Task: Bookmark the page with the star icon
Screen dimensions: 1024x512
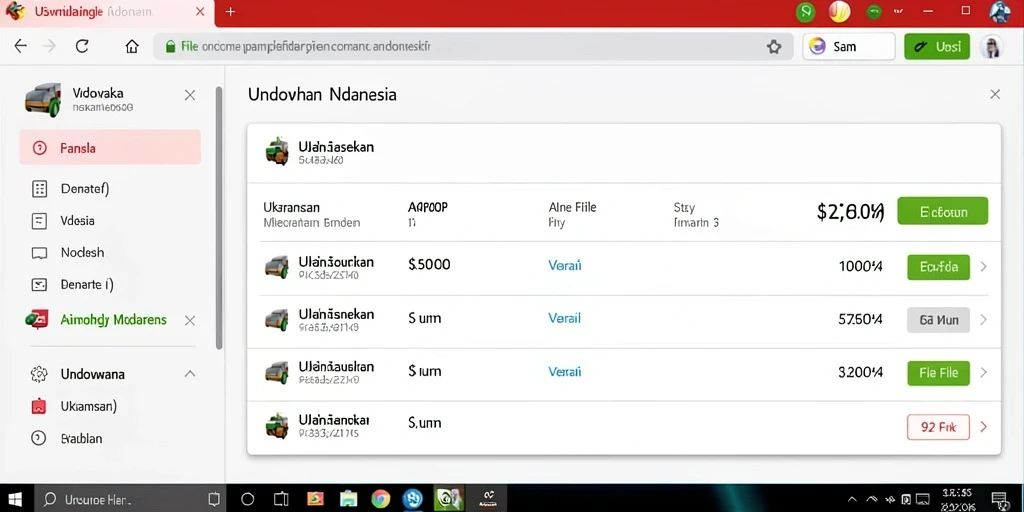Action: pos(774,46)
